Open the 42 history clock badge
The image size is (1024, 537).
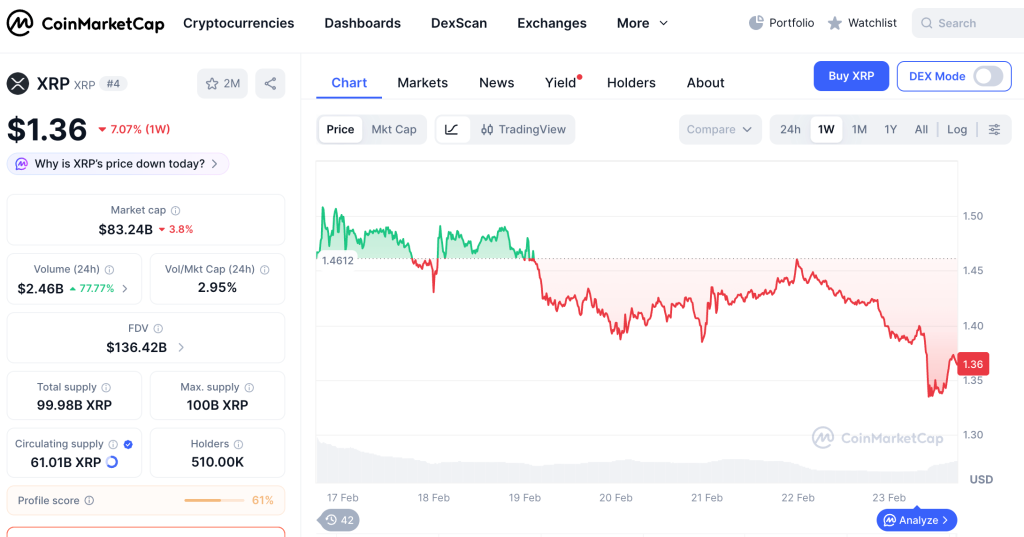[x=339, y=520]
